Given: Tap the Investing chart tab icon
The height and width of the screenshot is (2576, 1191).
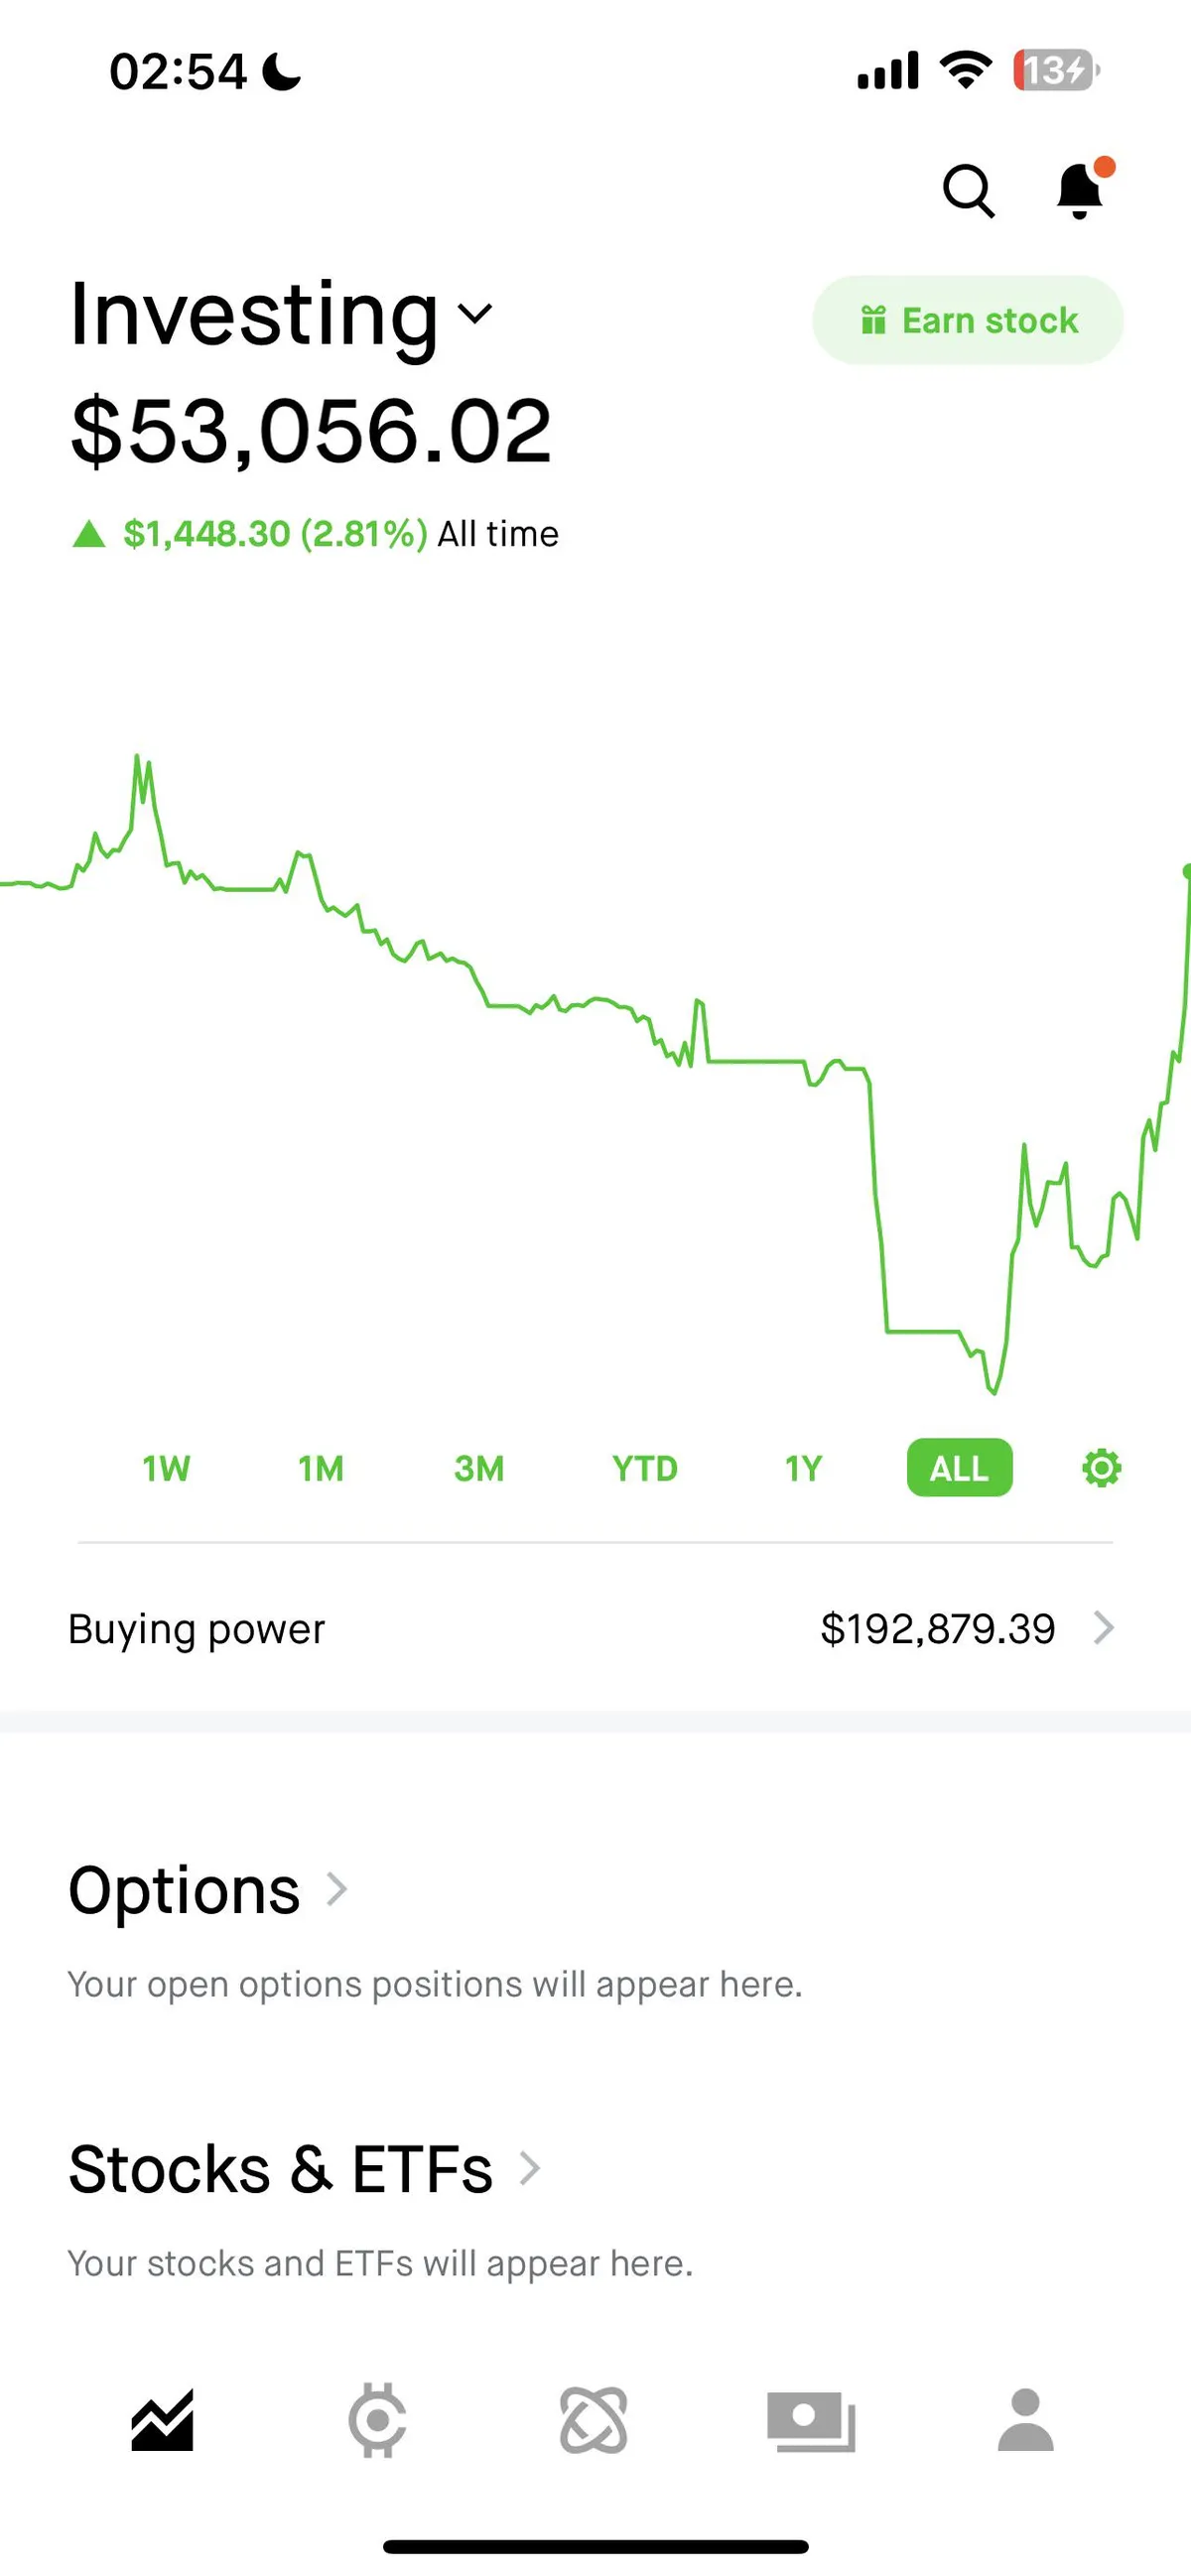Looking at the screenshot, I should pos(162,2420).
